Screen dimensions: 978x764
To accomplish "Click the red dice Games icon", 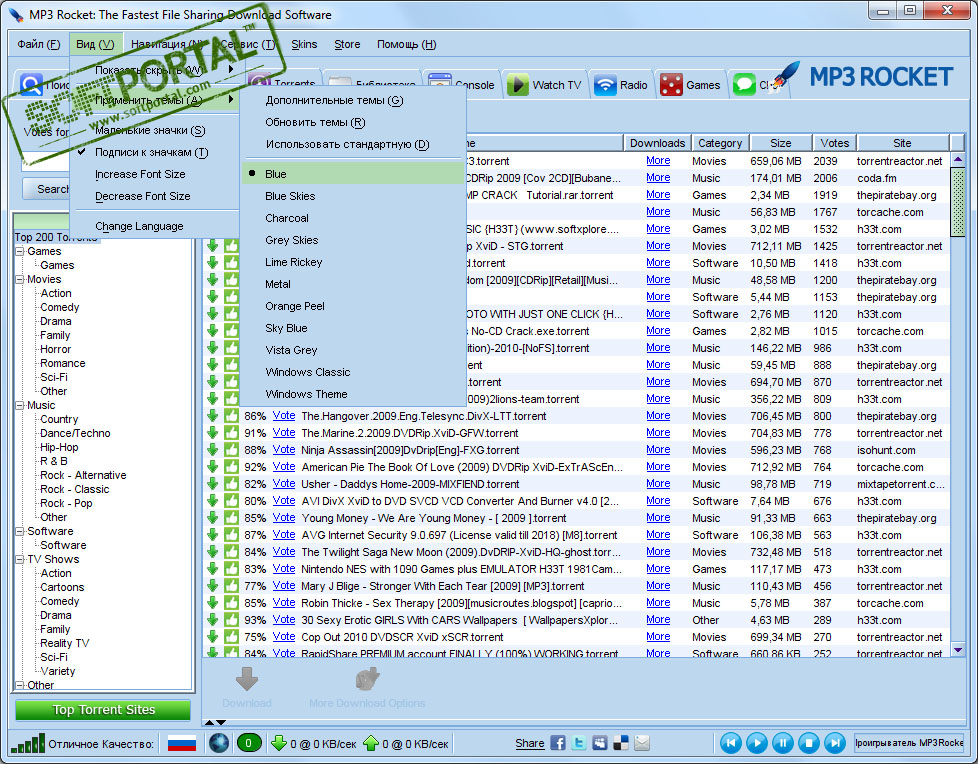I will click(671, 85).
